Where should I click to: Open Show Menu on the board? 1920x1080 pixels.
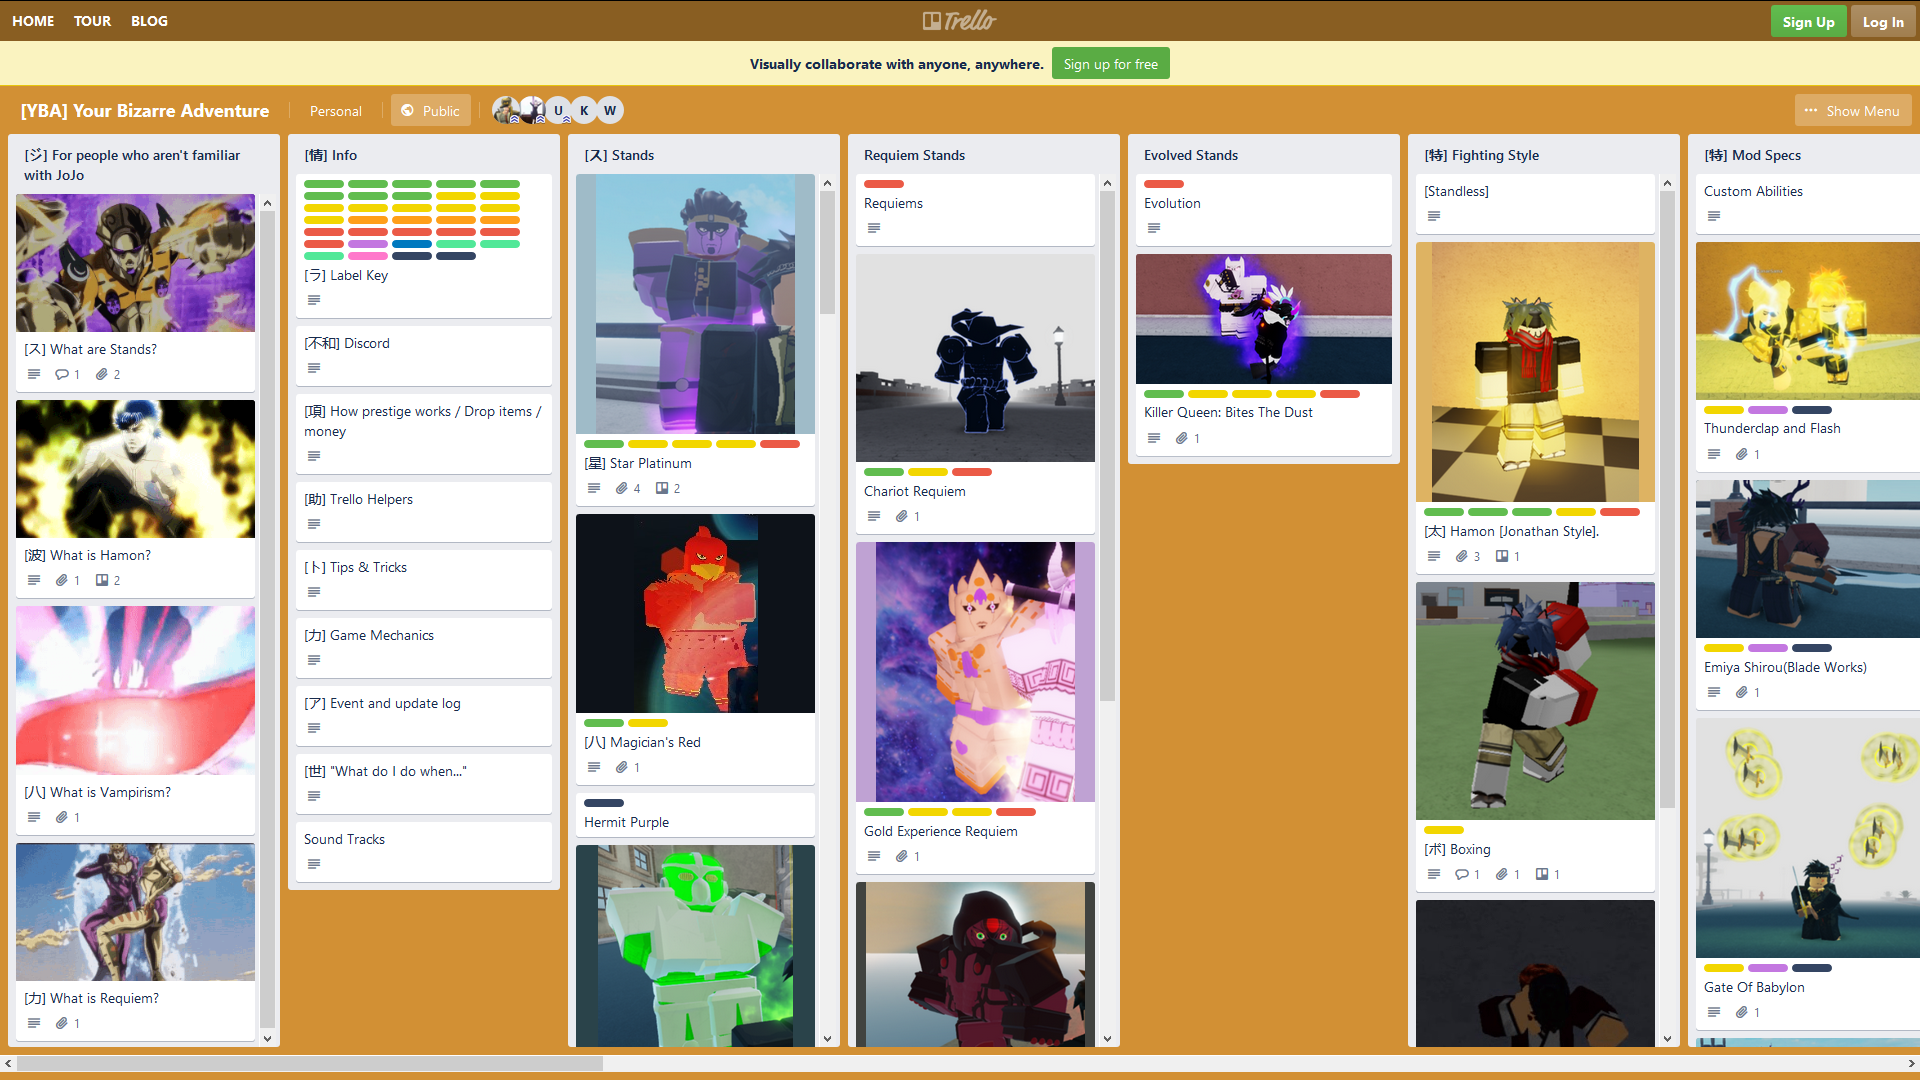pyautogui.click(x=1853, y=110)
